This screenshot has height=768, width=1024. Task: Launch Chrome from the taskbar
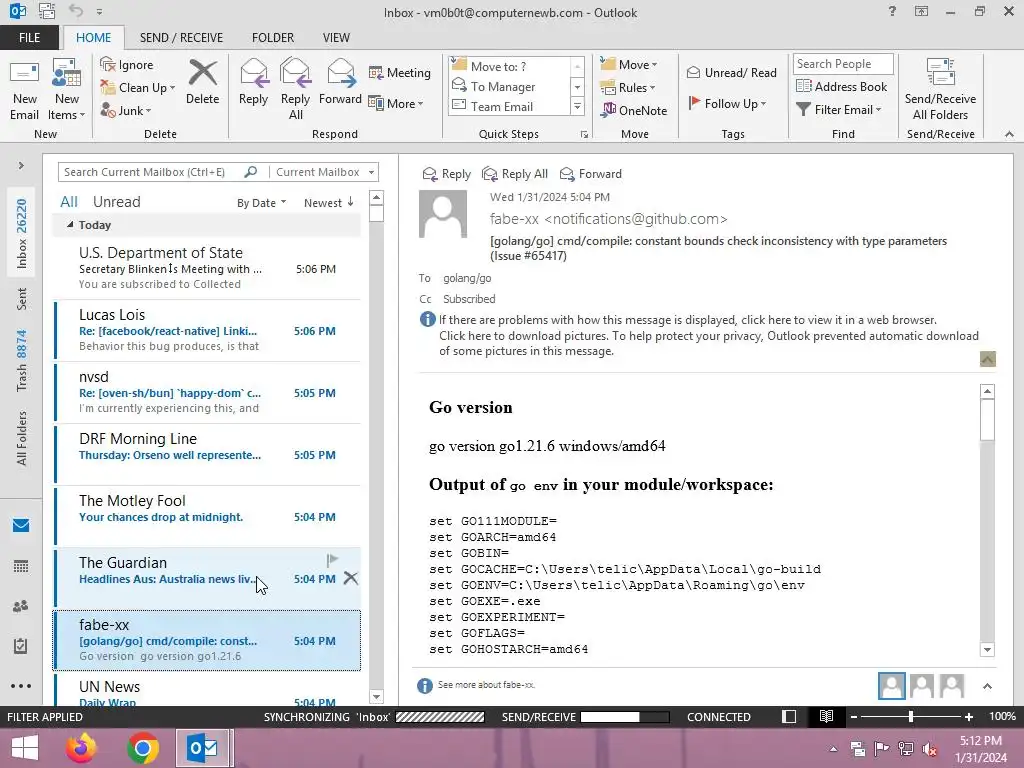click(143, 748)
